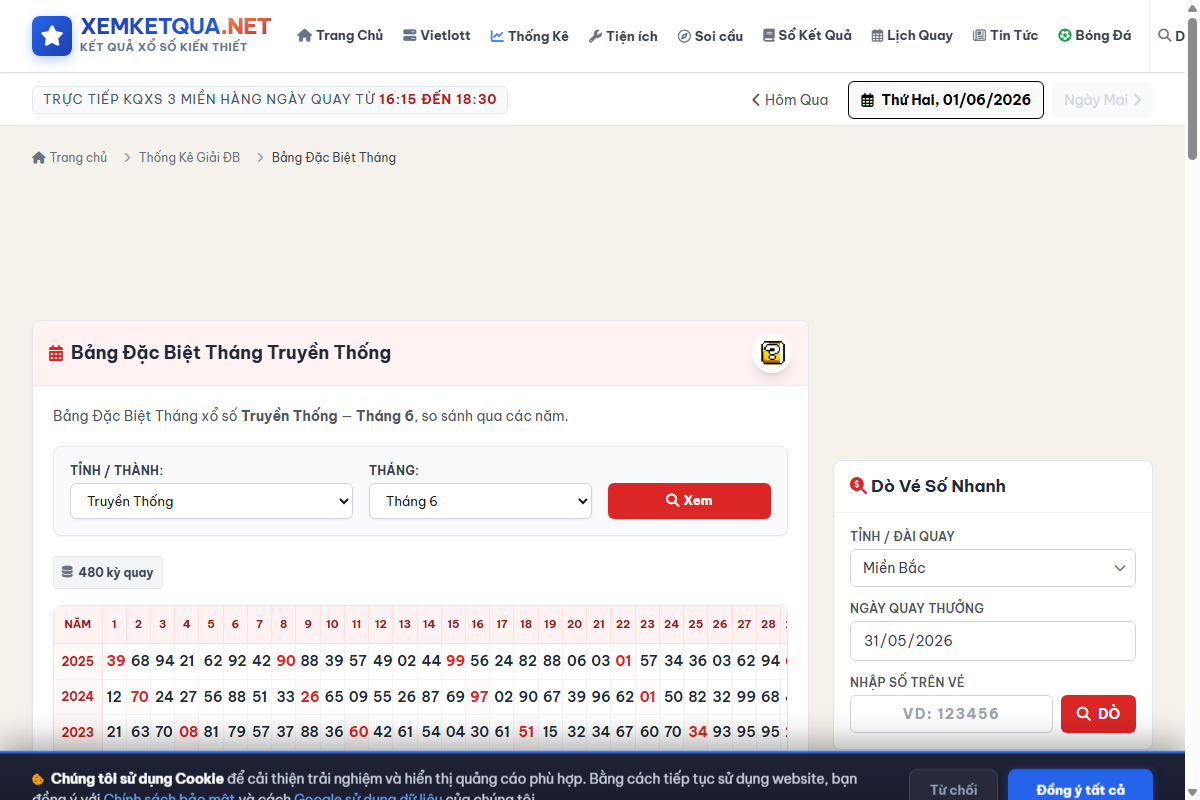Click the red 08 in 2023 row

tap(188, 732)
